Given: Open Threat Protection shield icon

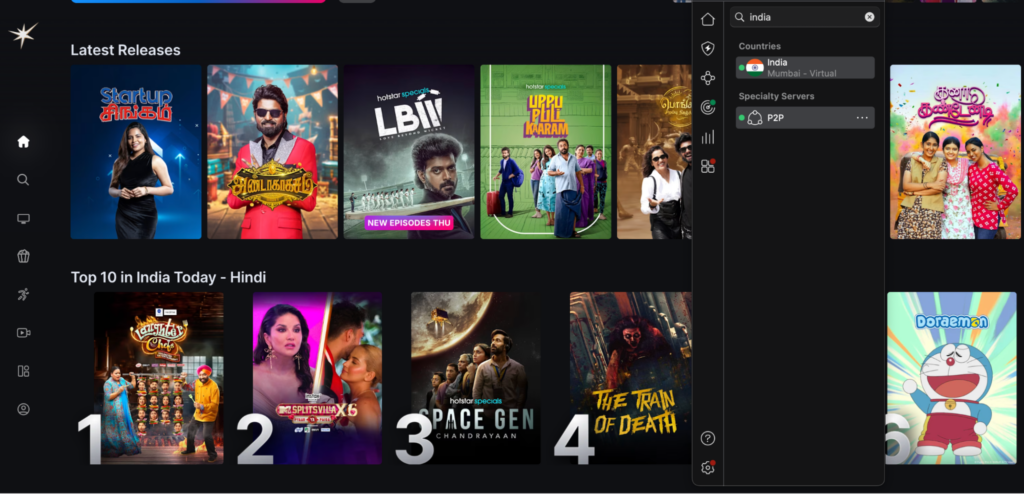Looking at the screenshot, I should pyautogui.click(x=707, y=48).
